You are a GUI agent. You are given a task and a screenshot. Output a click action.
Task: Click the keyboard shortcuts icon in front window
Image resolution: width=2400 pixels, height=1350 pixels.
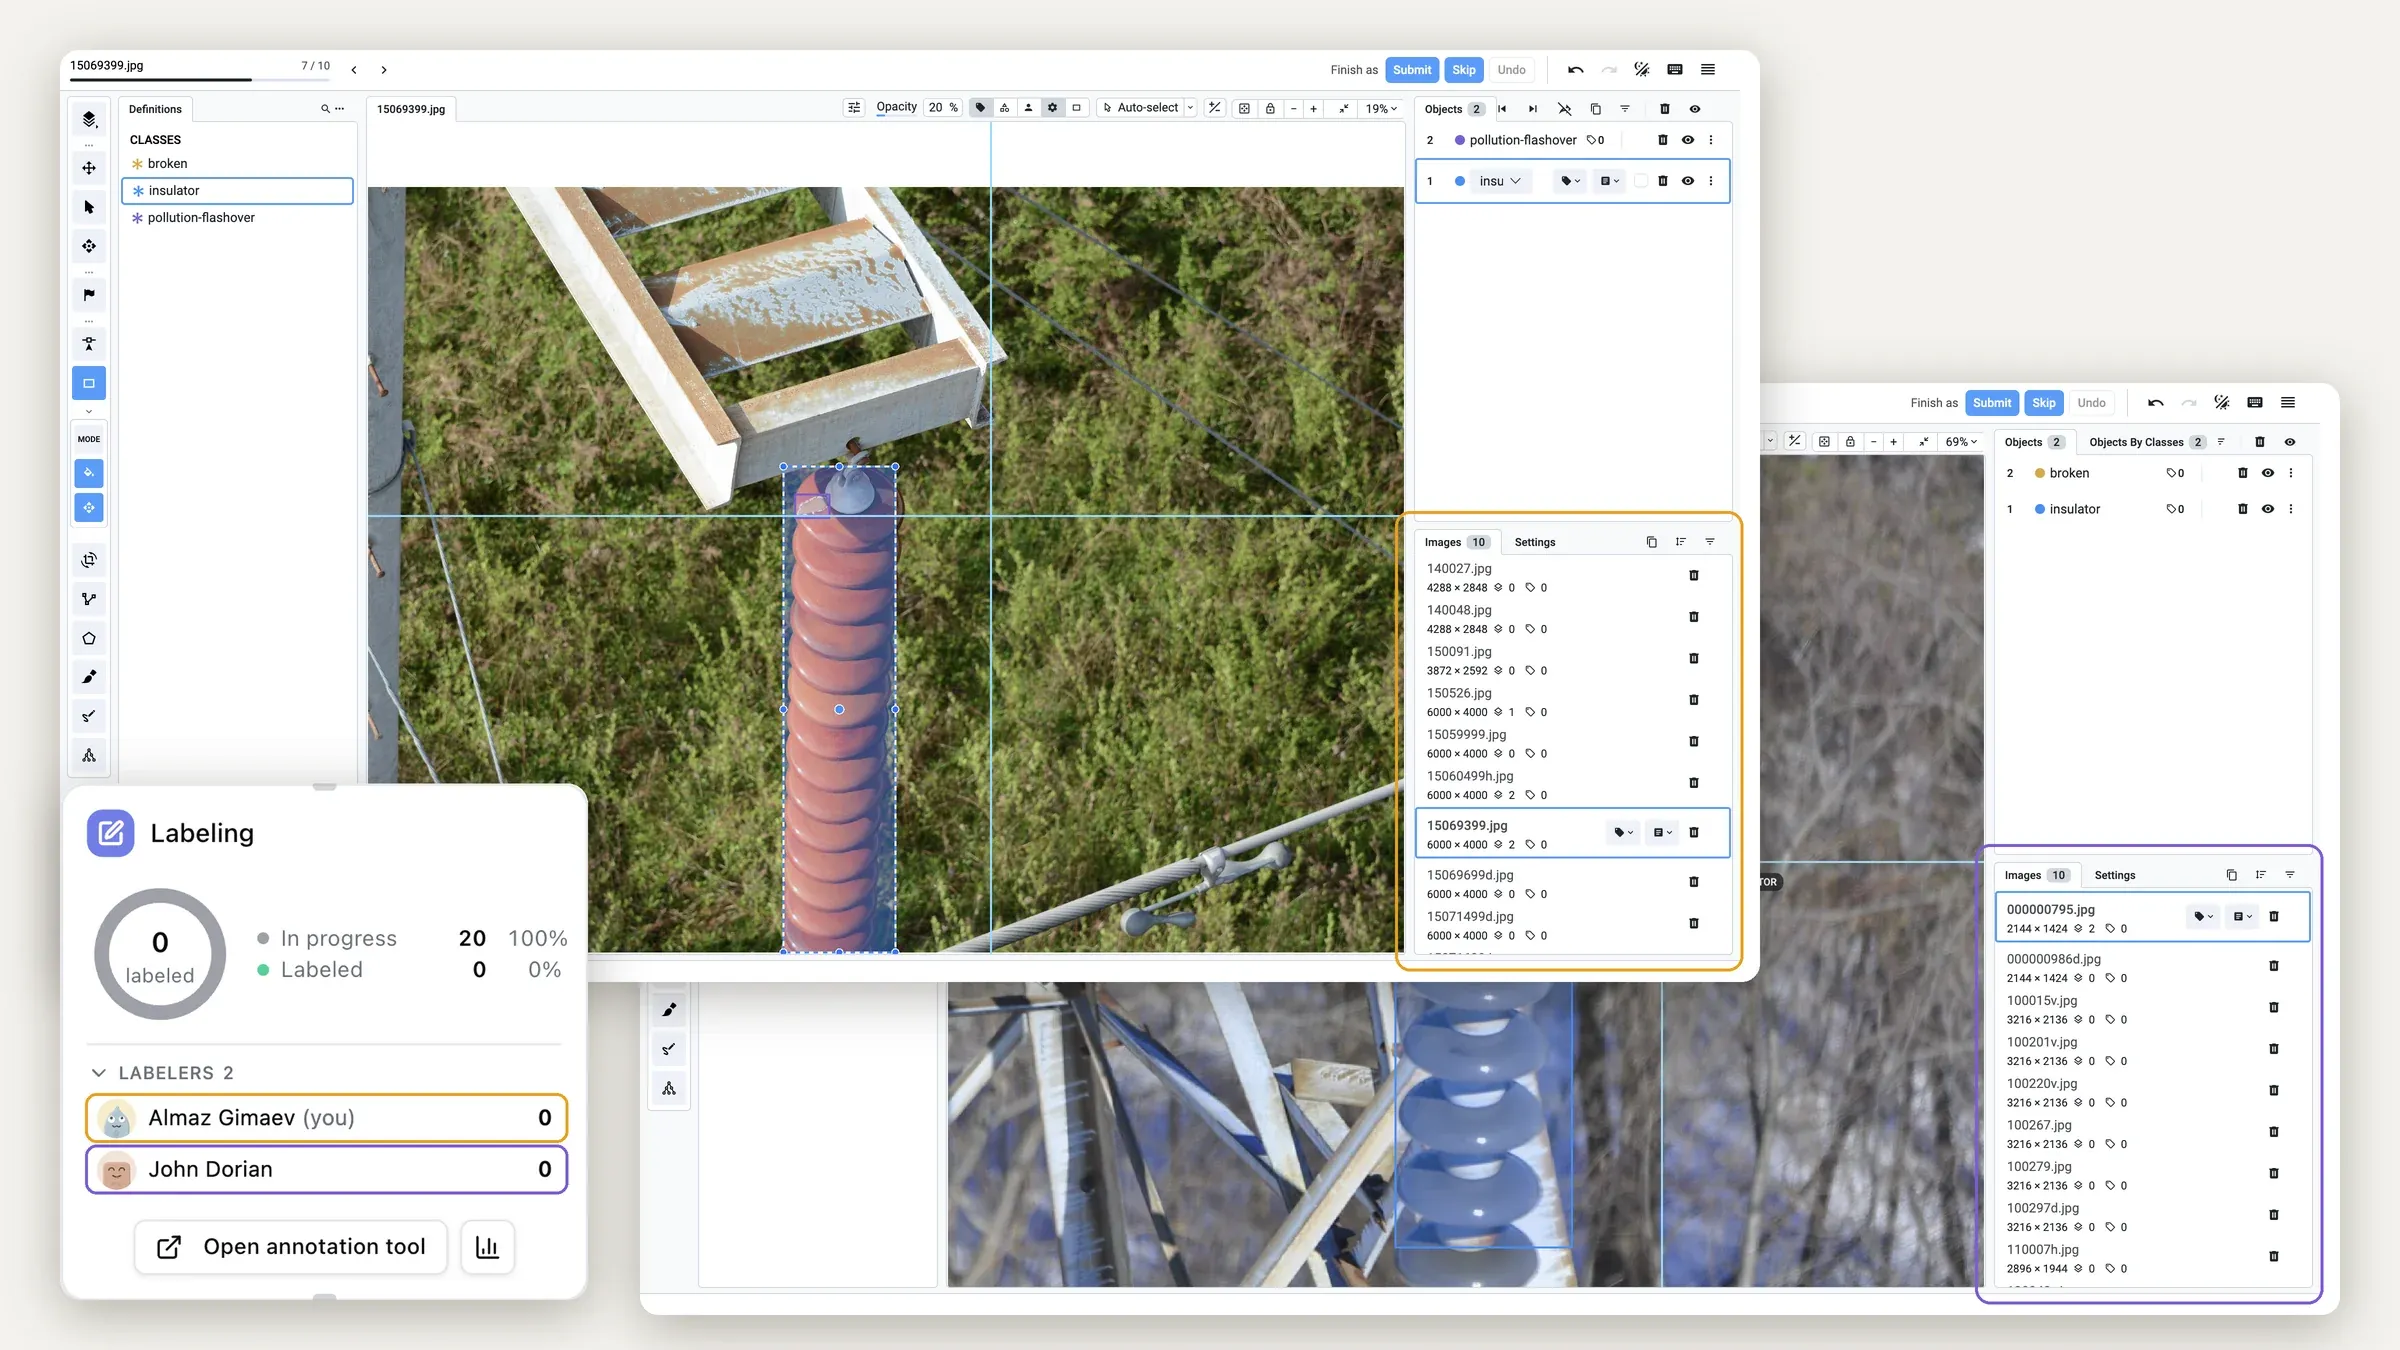click(x=1675, y=70)
